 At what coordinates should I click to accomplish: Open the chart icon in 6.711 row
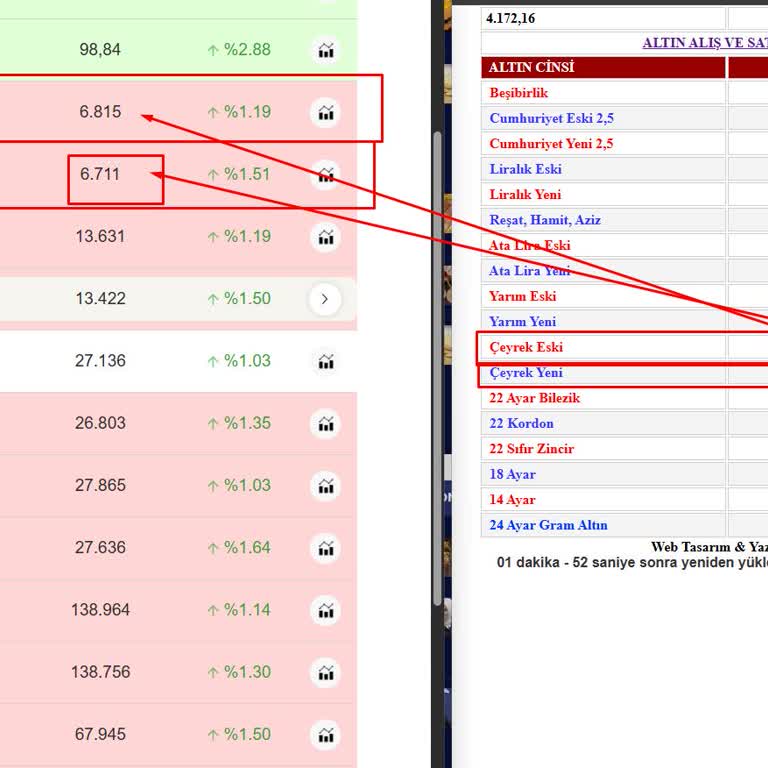click(x=326, y=174)
